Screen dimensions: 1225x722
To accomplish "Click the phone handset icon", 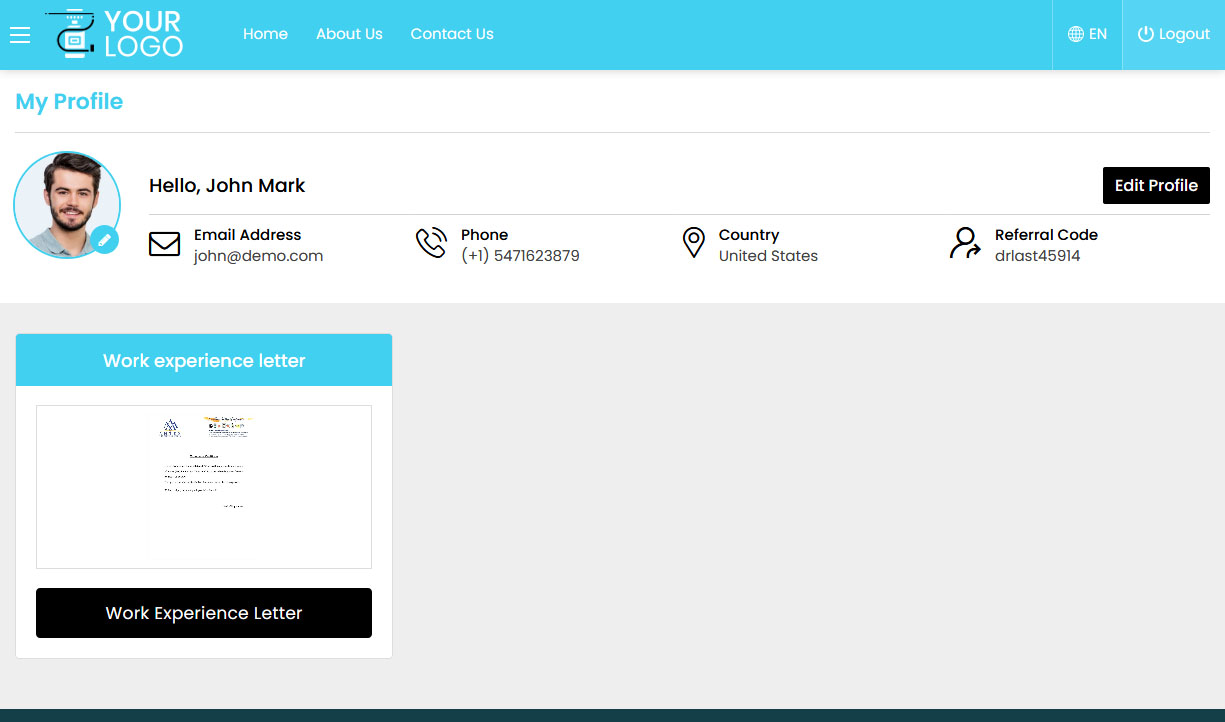I will click(x=431, y=243).
